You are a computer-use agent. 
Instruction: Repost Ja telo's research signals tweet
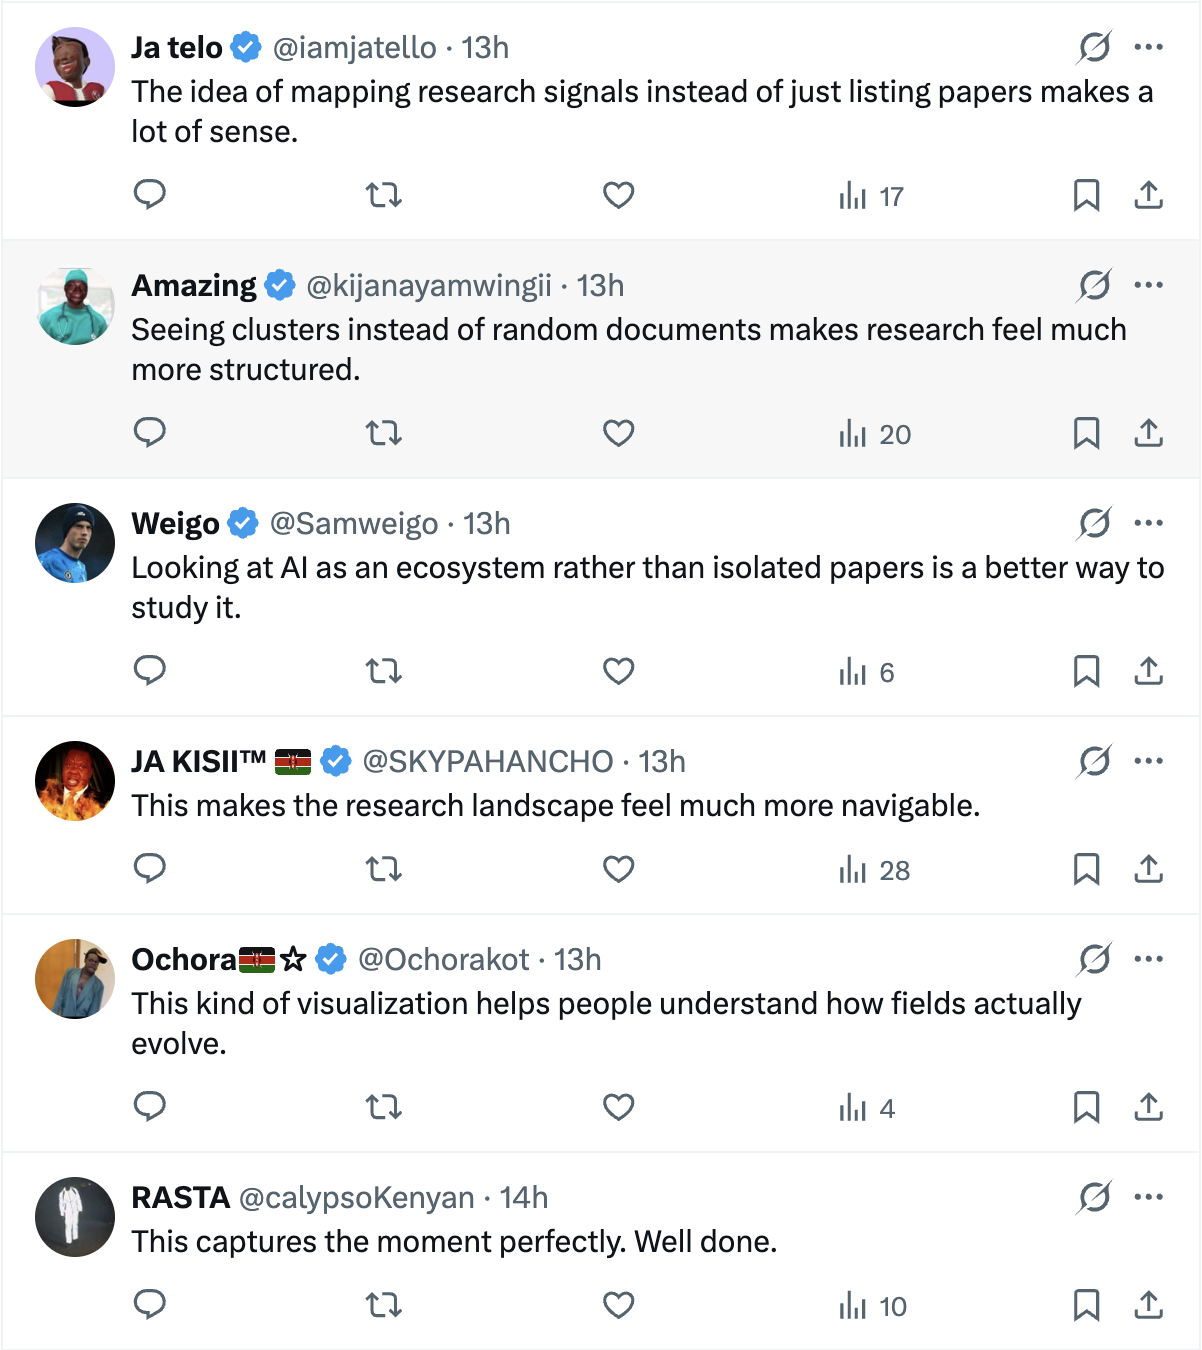coord(384,195)
